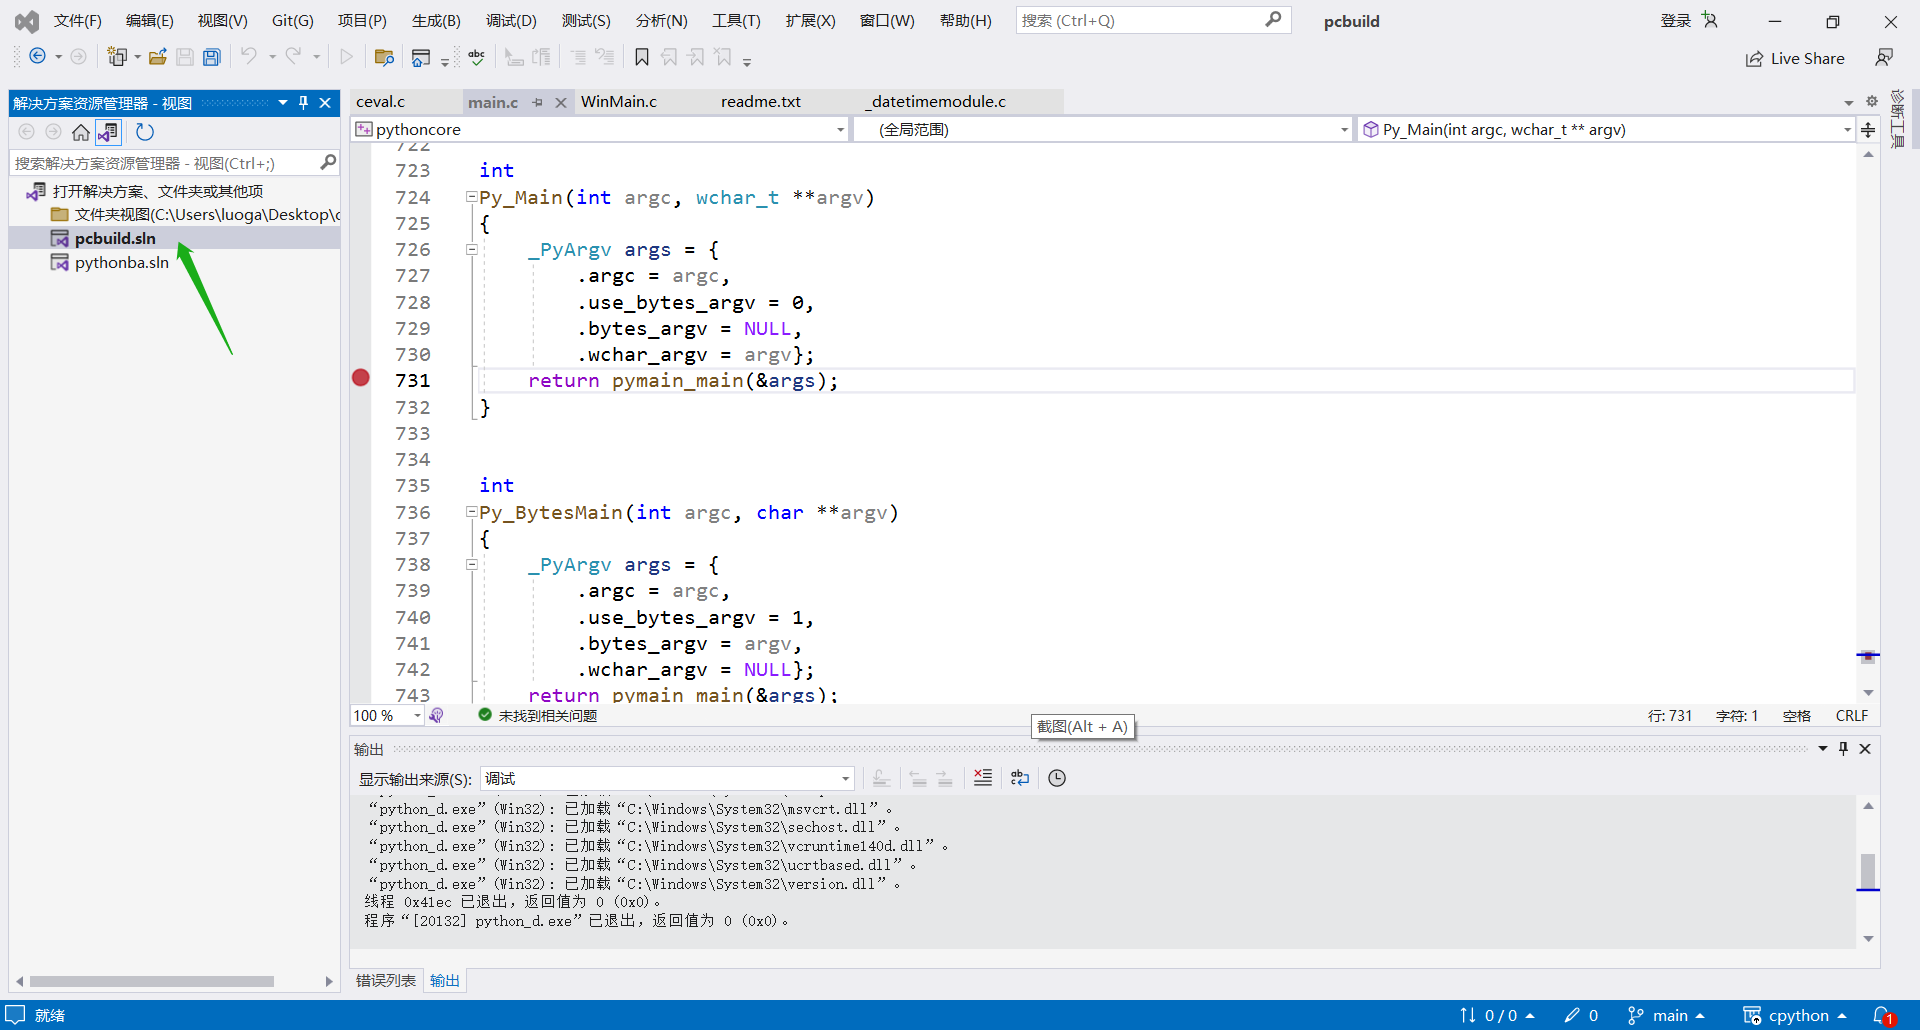The height and width of the screenshot is (1030, 1920).
Task: Navigate backward in code history
Action: click(36, 56)
